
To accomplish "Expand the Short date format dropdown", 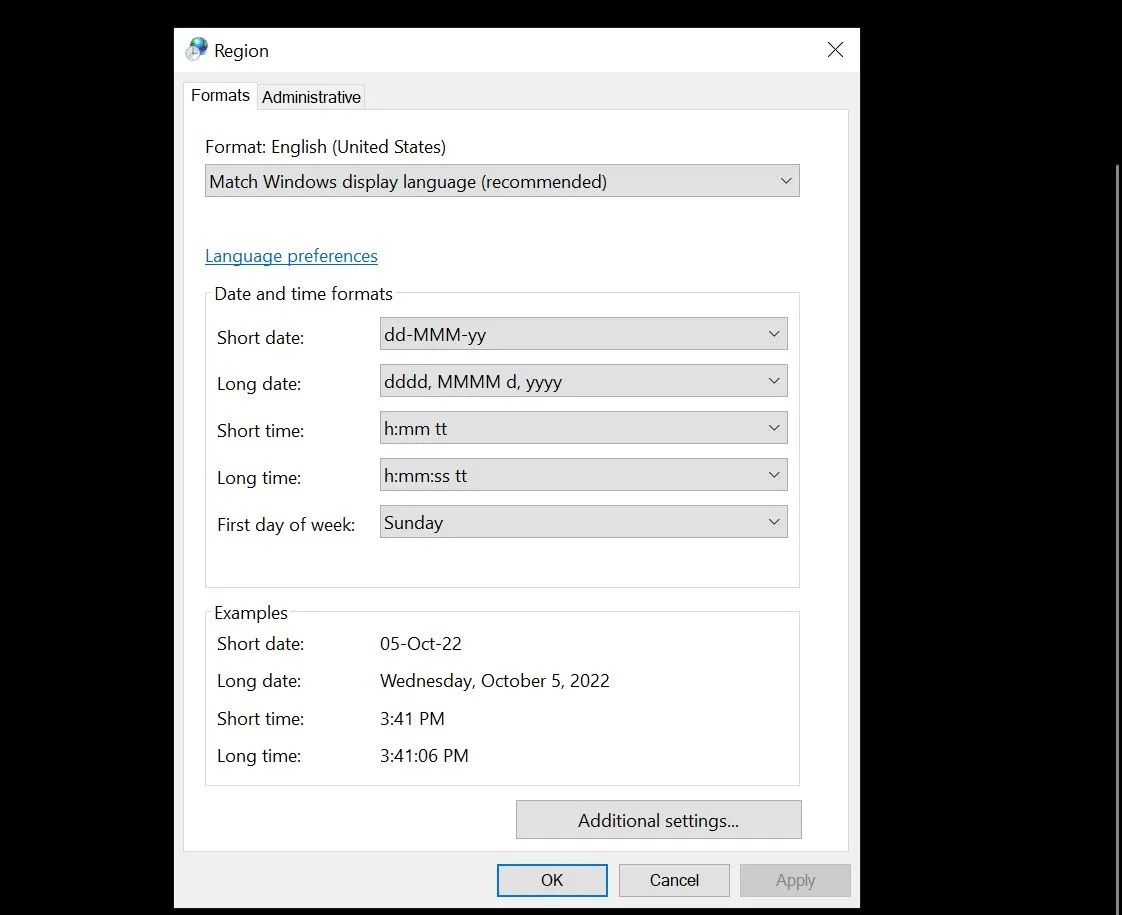I will 583,334.
